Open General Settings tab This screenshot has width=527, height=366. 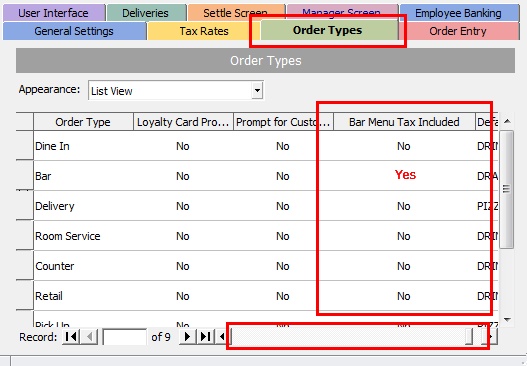coord(74,31)
